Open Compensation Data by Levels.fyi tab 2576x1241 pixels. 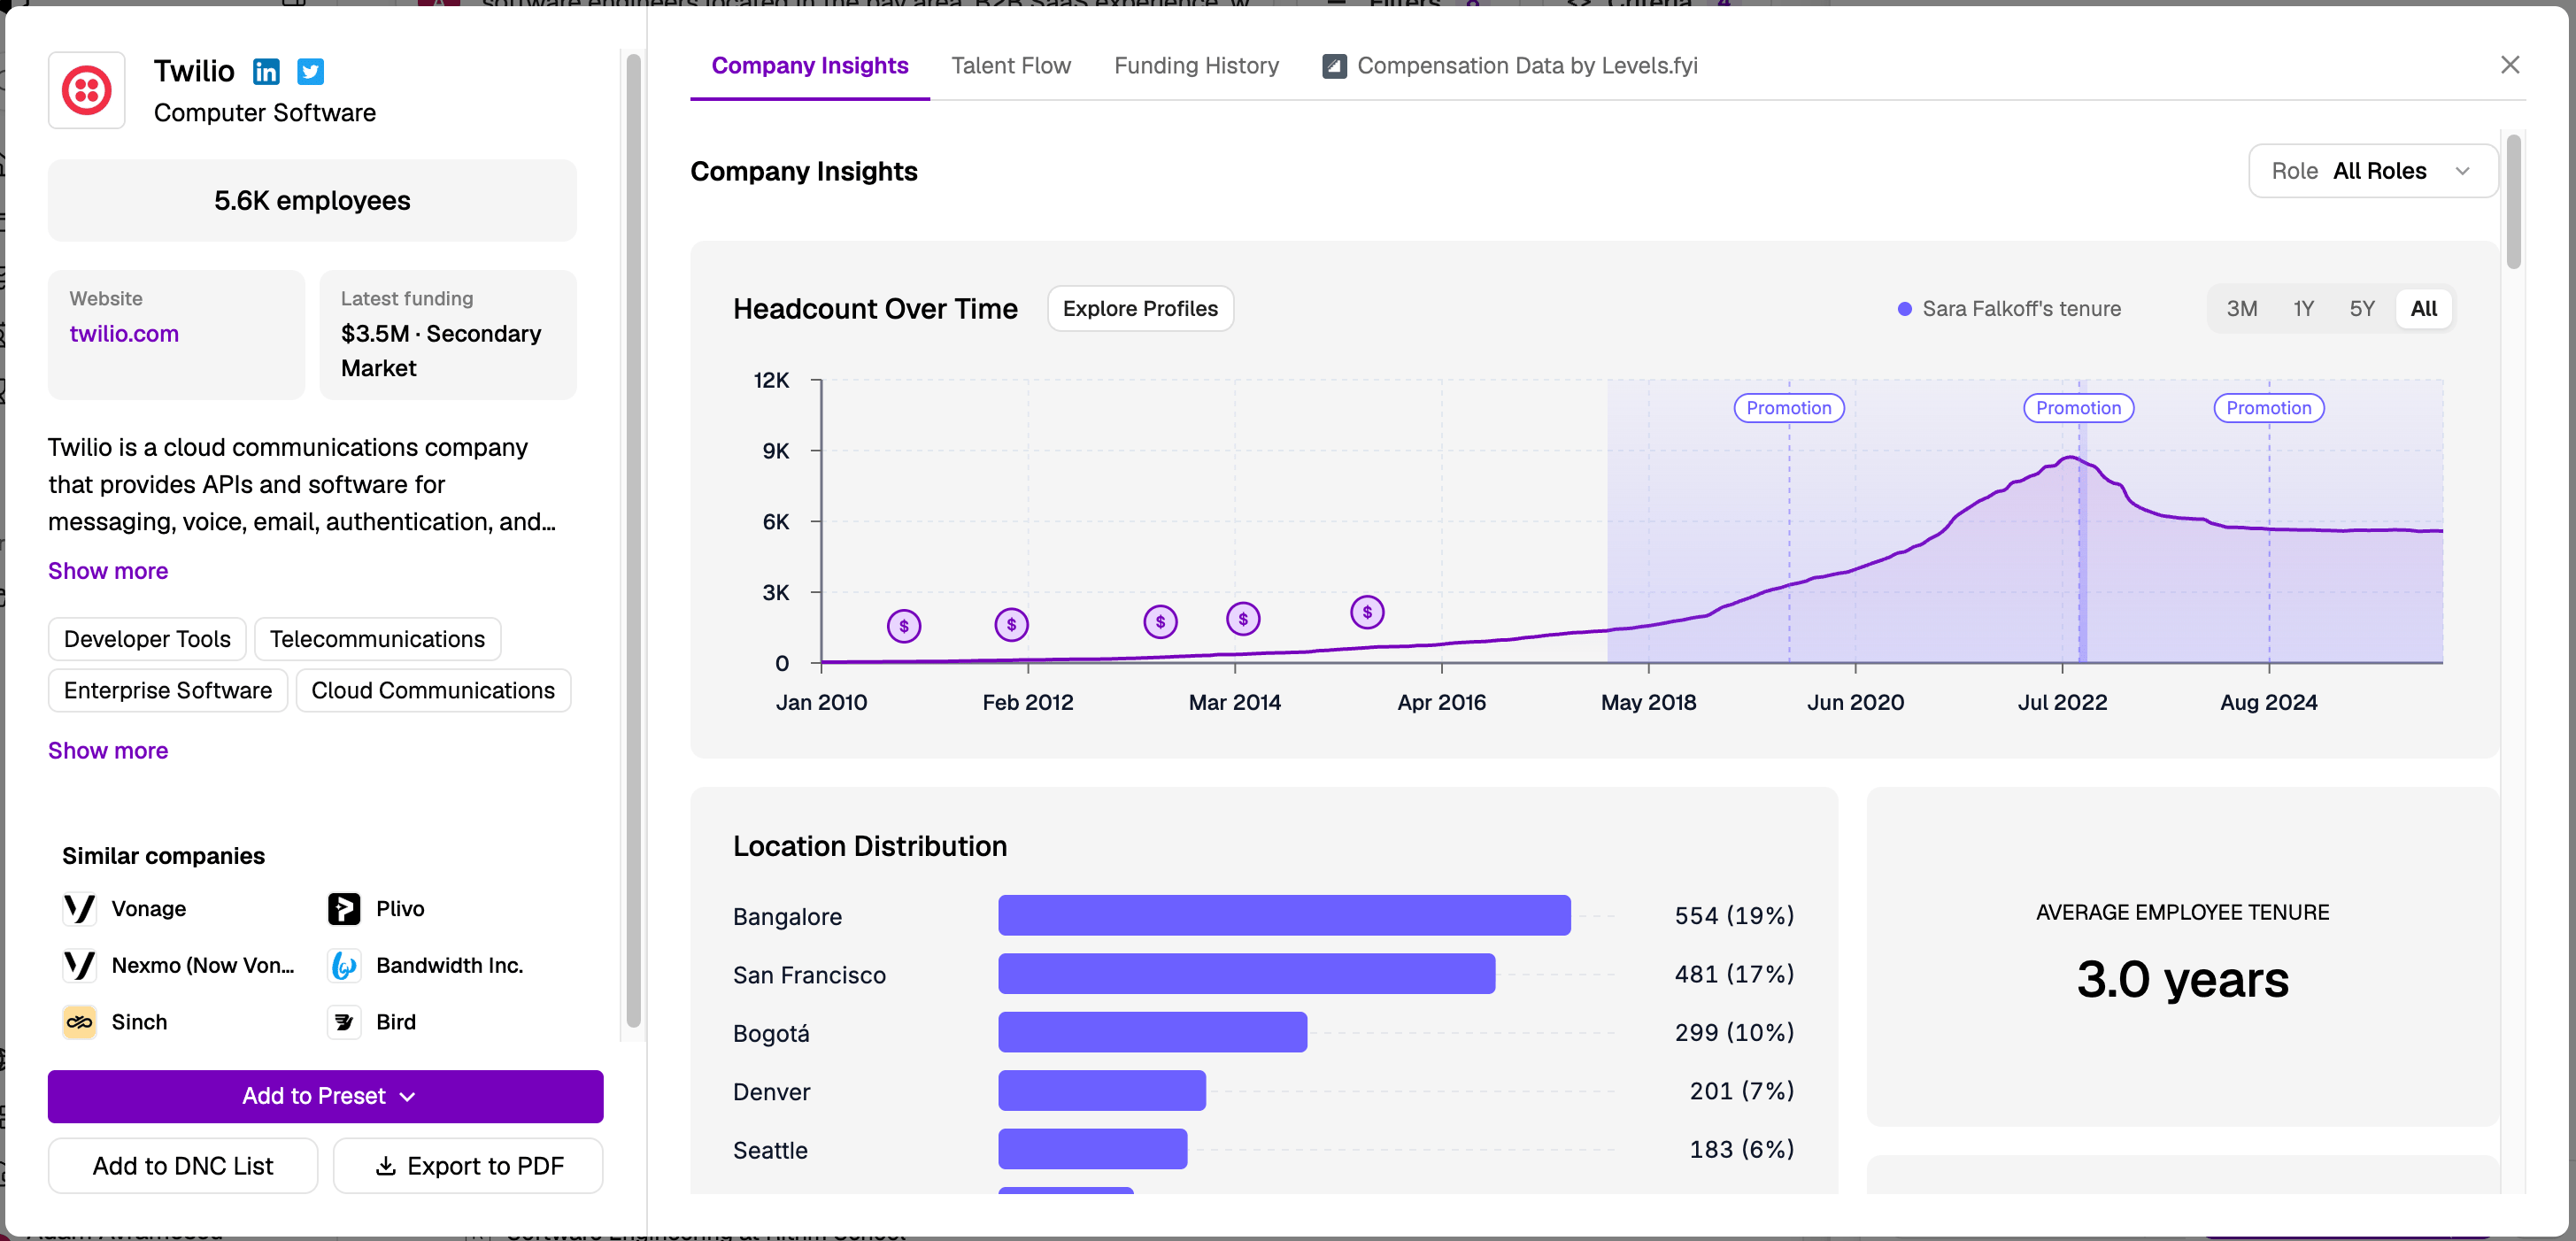pyautogui.click(x=1510, y=66)
